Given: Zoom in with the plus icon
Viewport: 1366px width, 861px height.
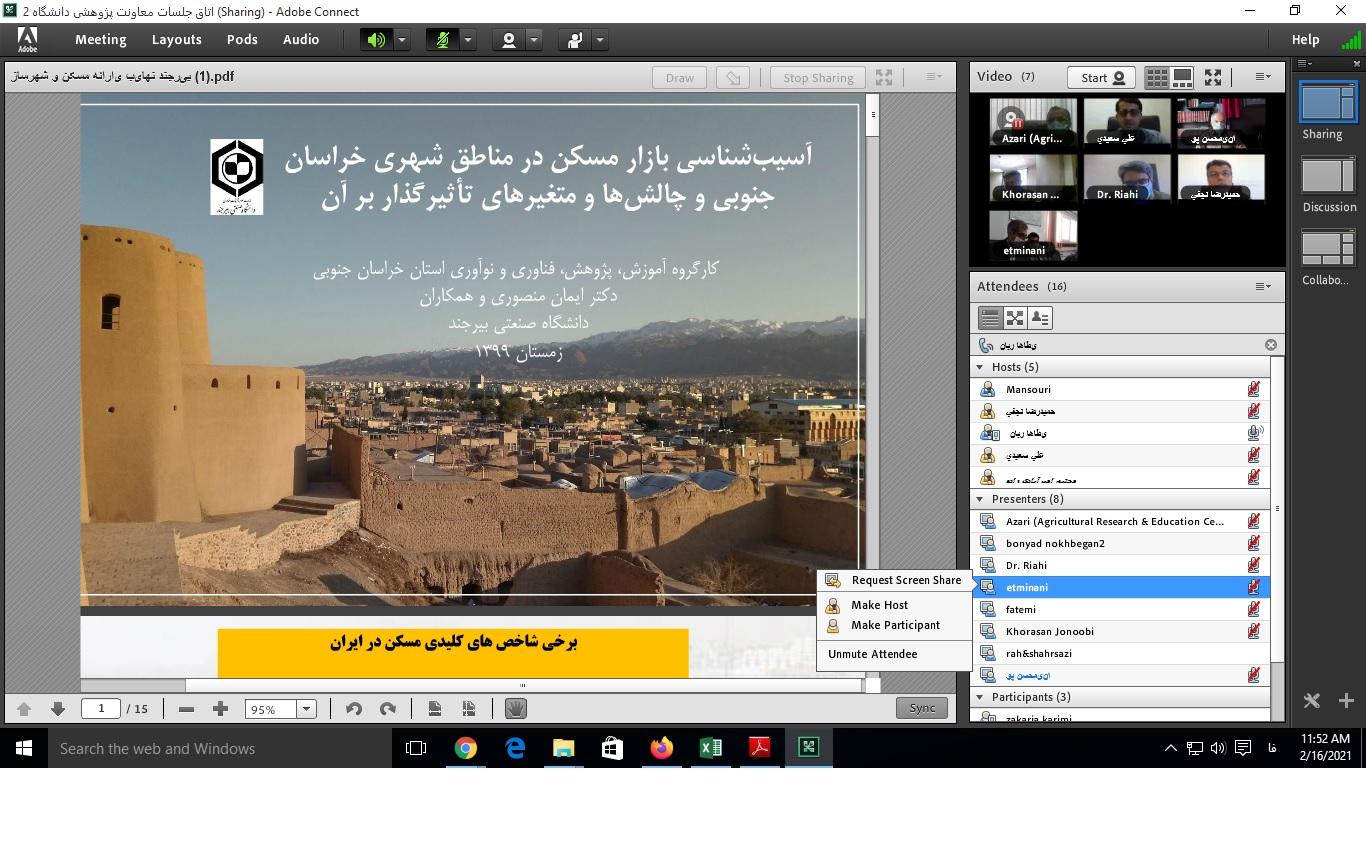Looking at the screenshot, I should pos(221,709).
